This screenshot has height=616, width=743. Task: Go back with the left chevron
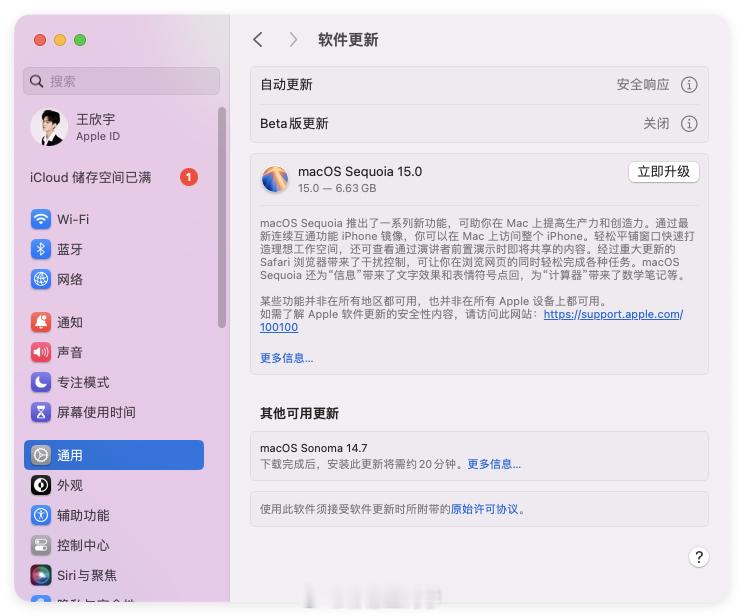click(x=258, y=39)
